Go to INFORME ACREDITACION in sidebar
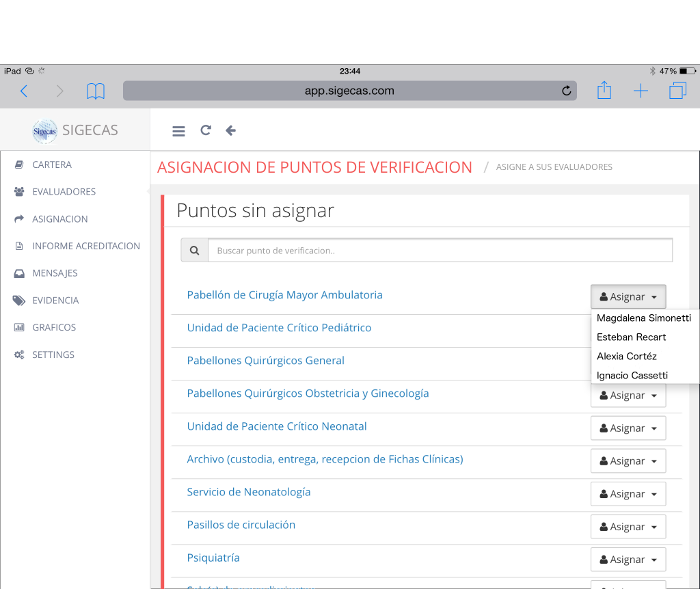 pos(86,246)
